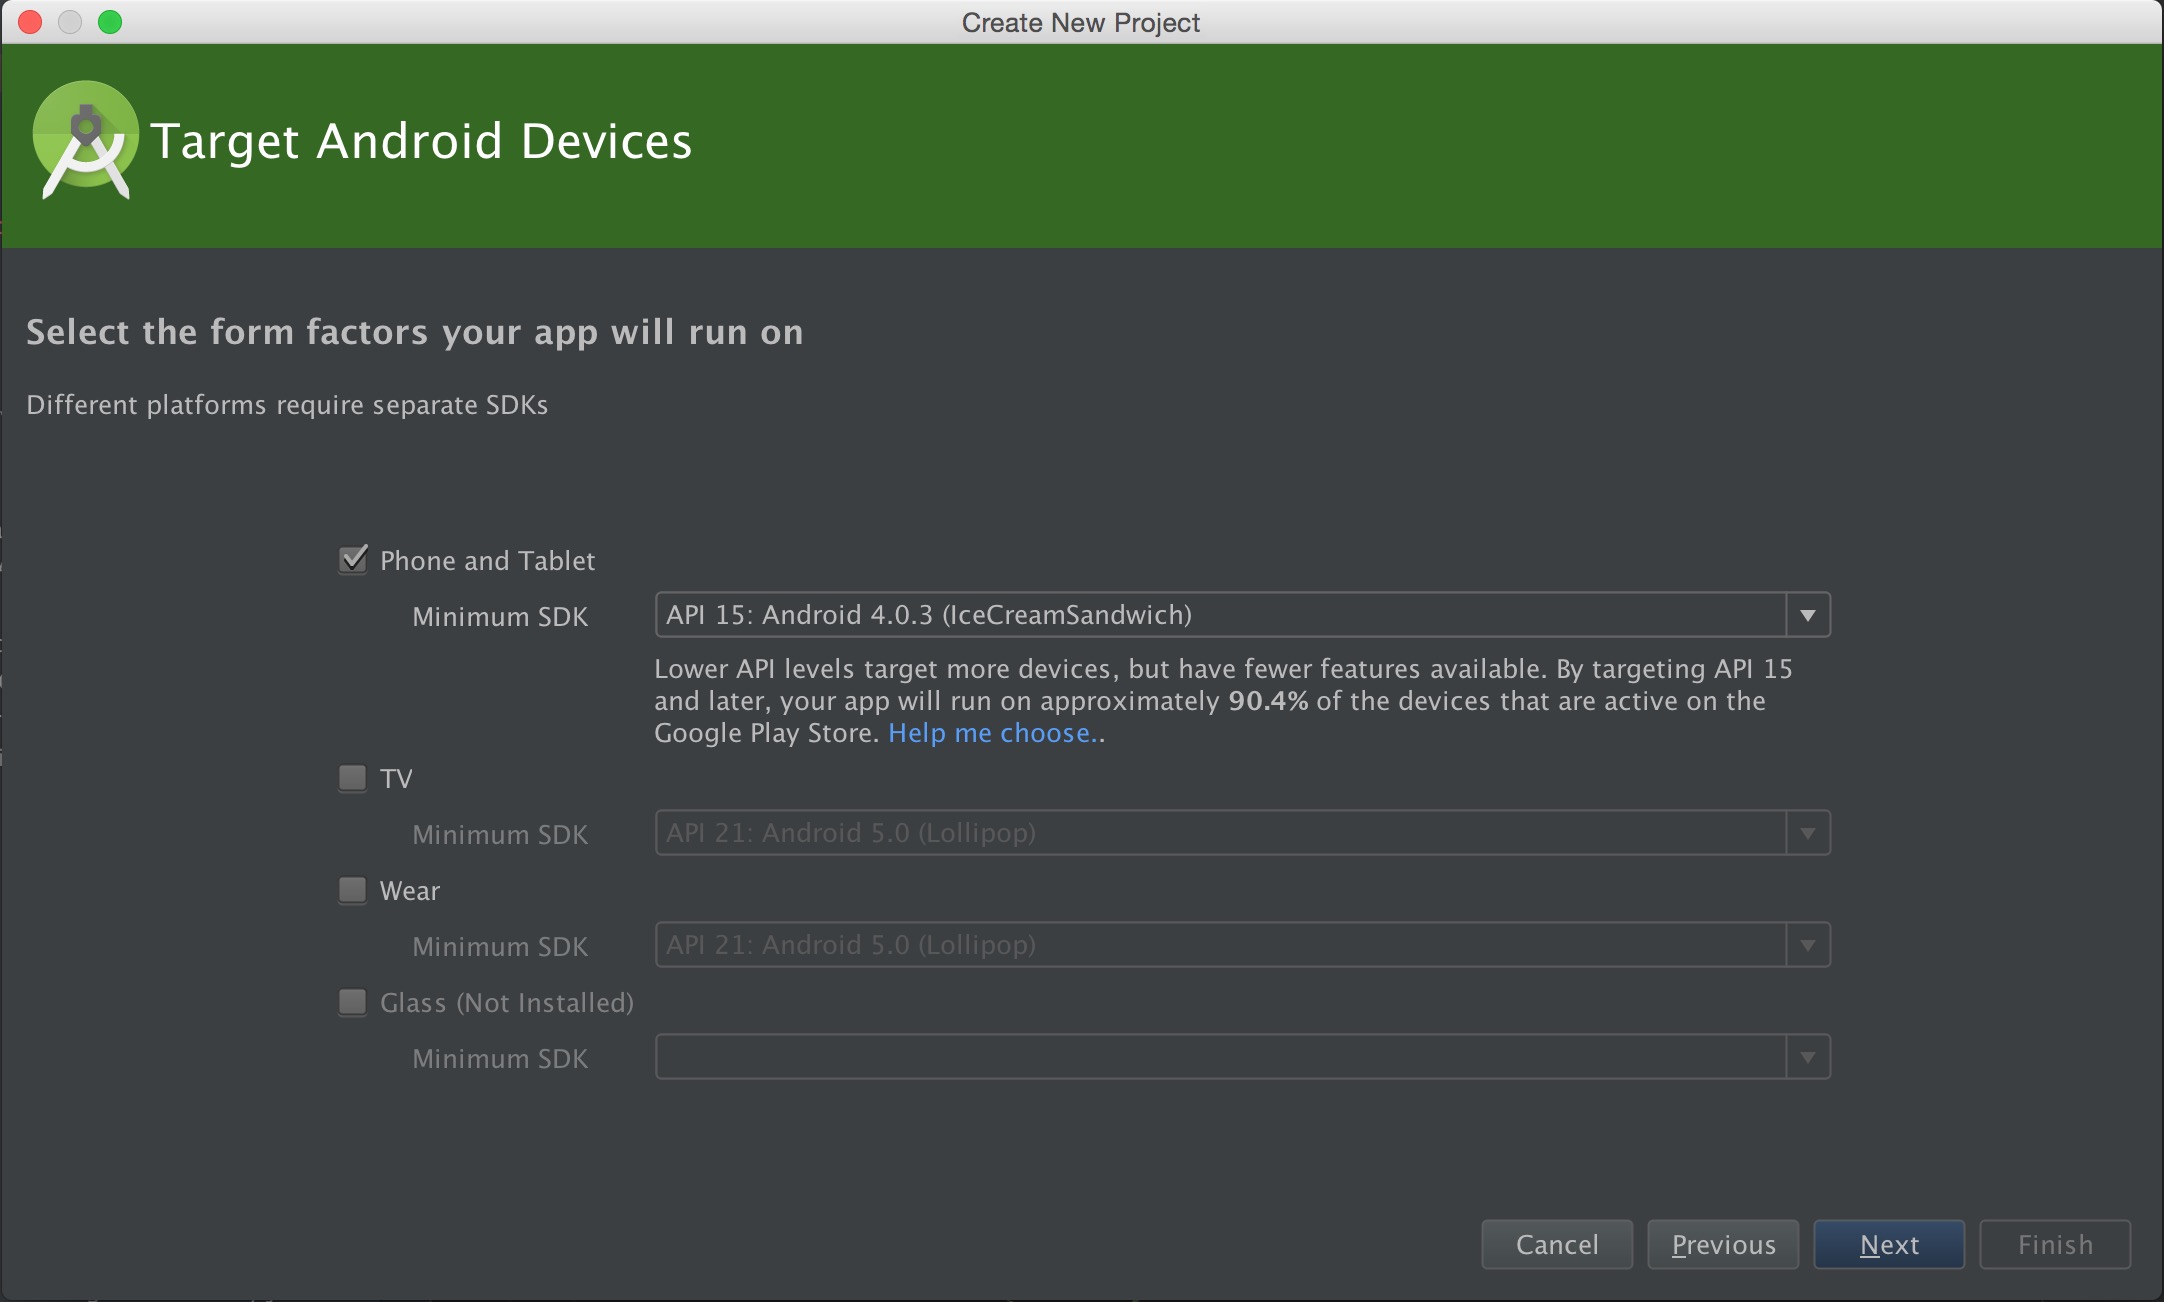Click the Phone and Tablet label
Viewport: 2164px width, 1302px height.
487,561
